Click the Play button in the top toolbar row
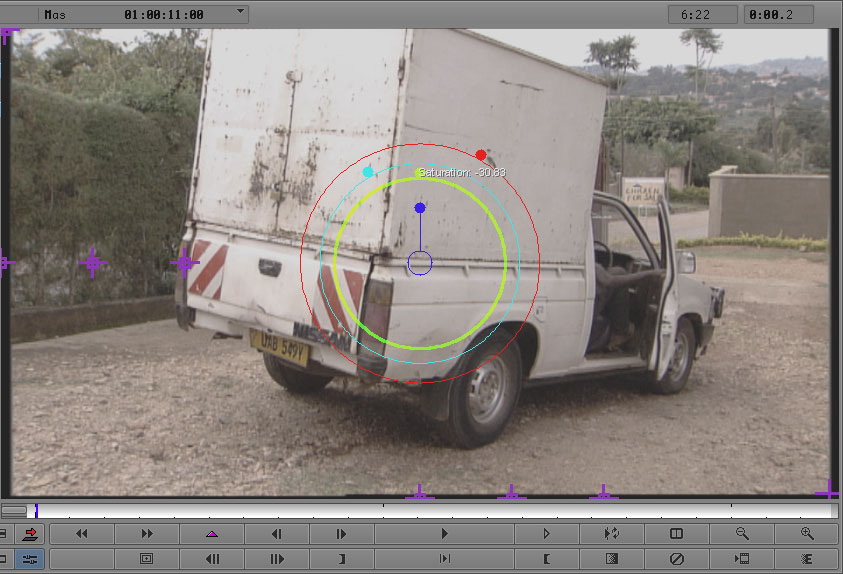The height and width of the screenshot is (574, 843). (445, 534)
